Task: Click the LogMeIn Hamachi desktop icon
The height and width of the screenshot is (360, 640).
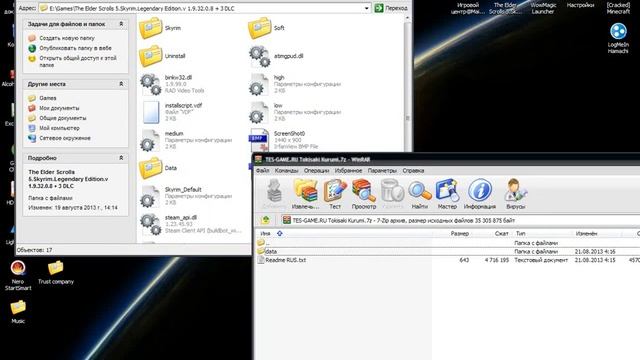Action: pyautogui.click(x=618, y=38)
